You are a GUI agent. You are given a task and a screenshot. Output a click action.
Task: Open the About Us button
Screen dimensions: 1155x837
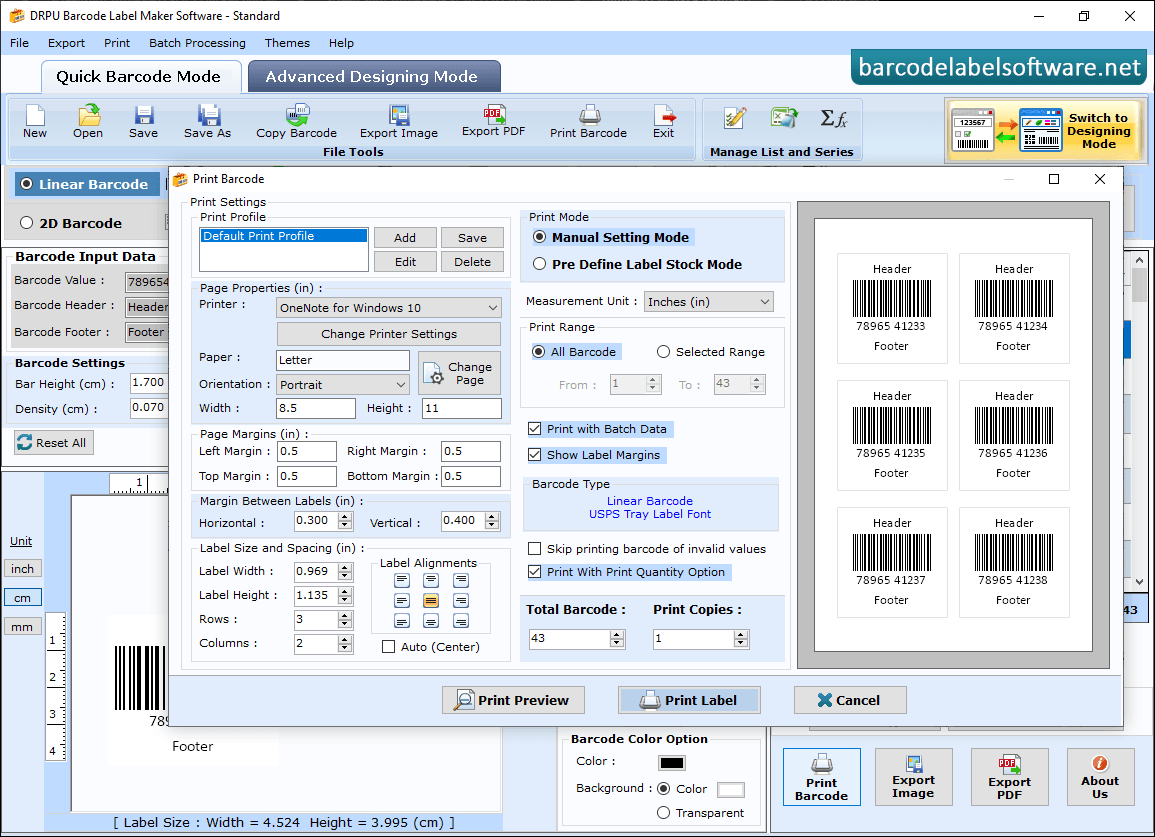pos(1100,777)
